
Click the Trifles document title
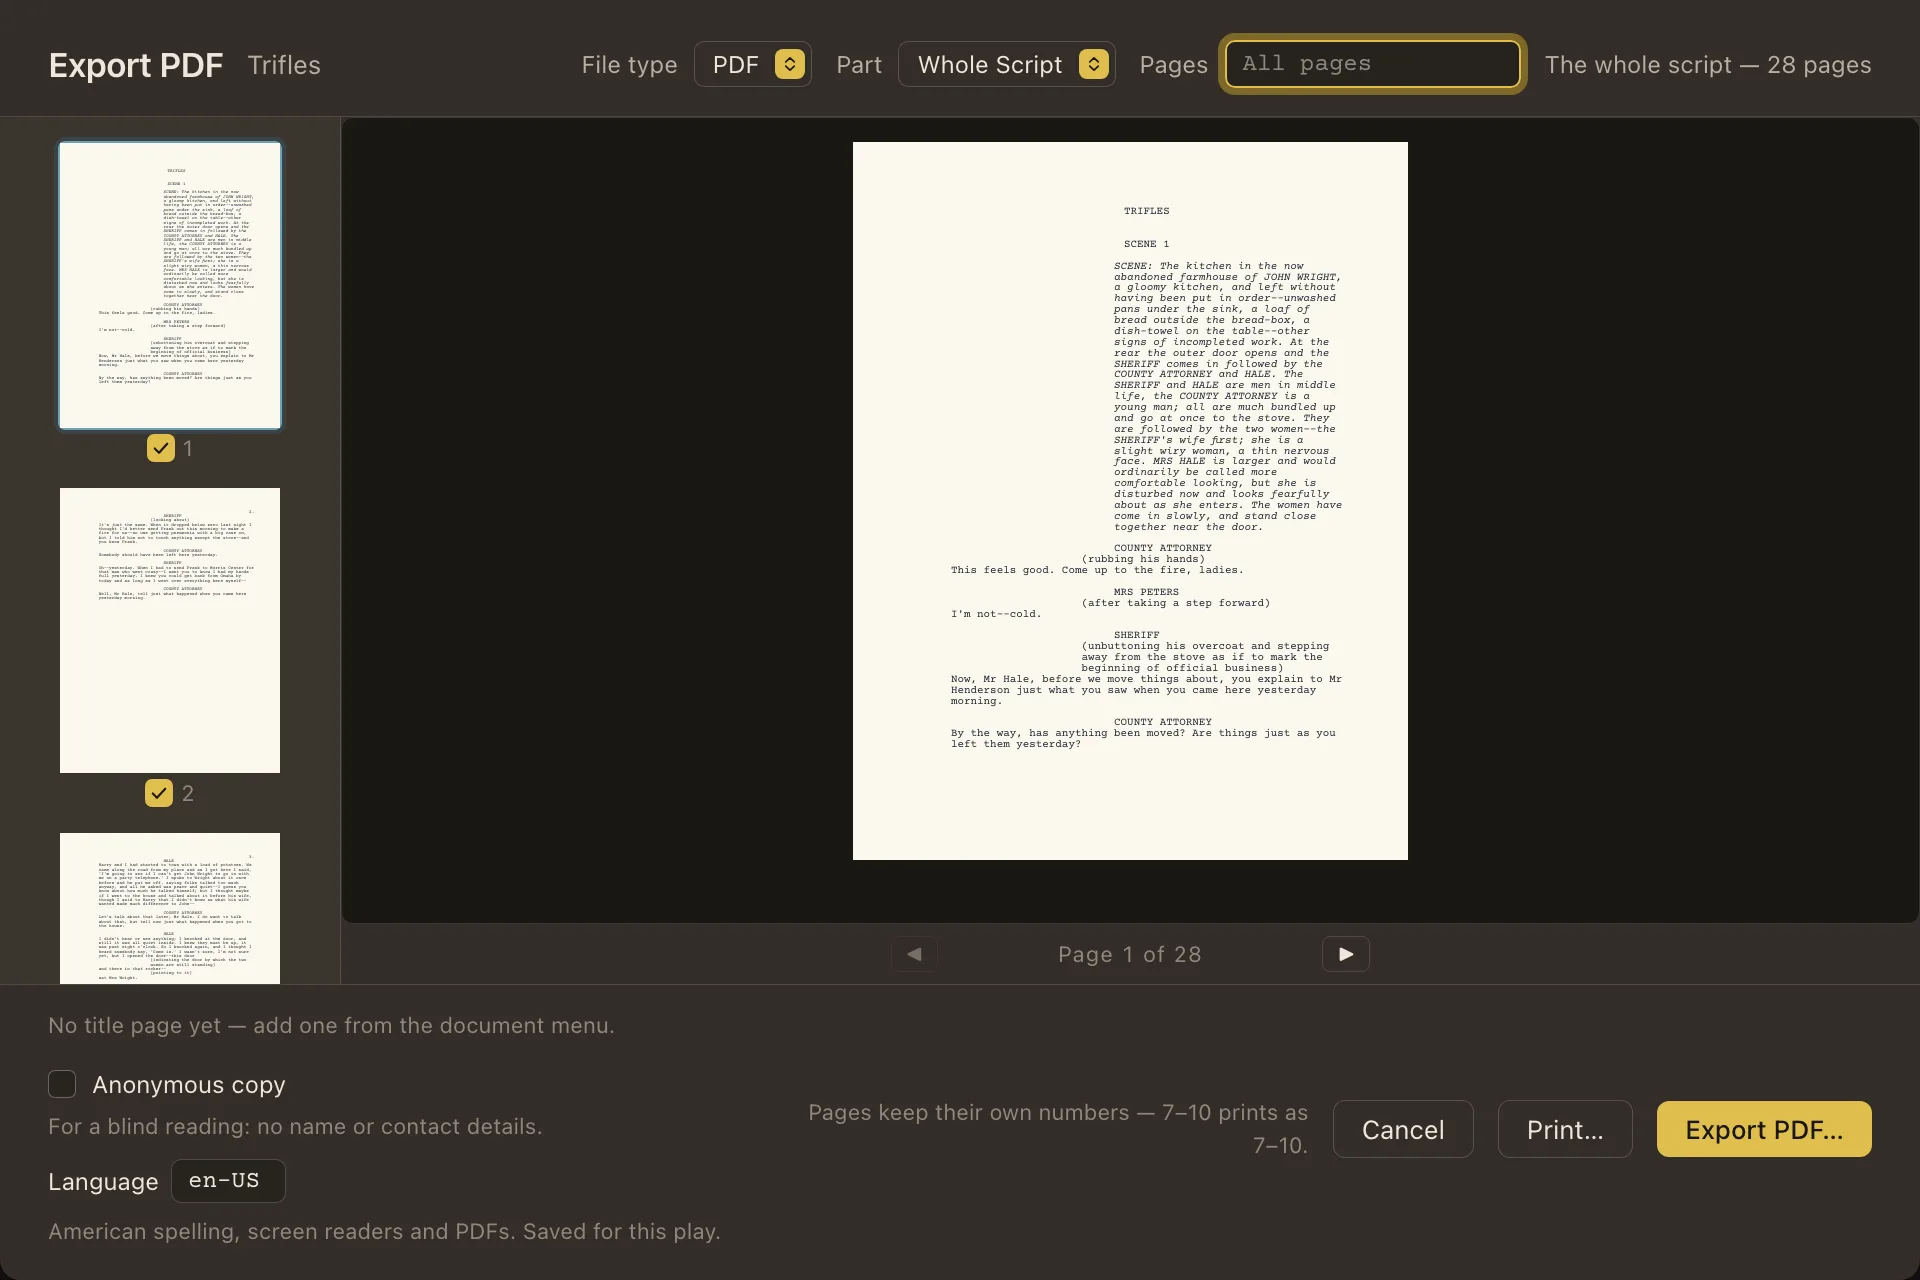click(284, 65)
